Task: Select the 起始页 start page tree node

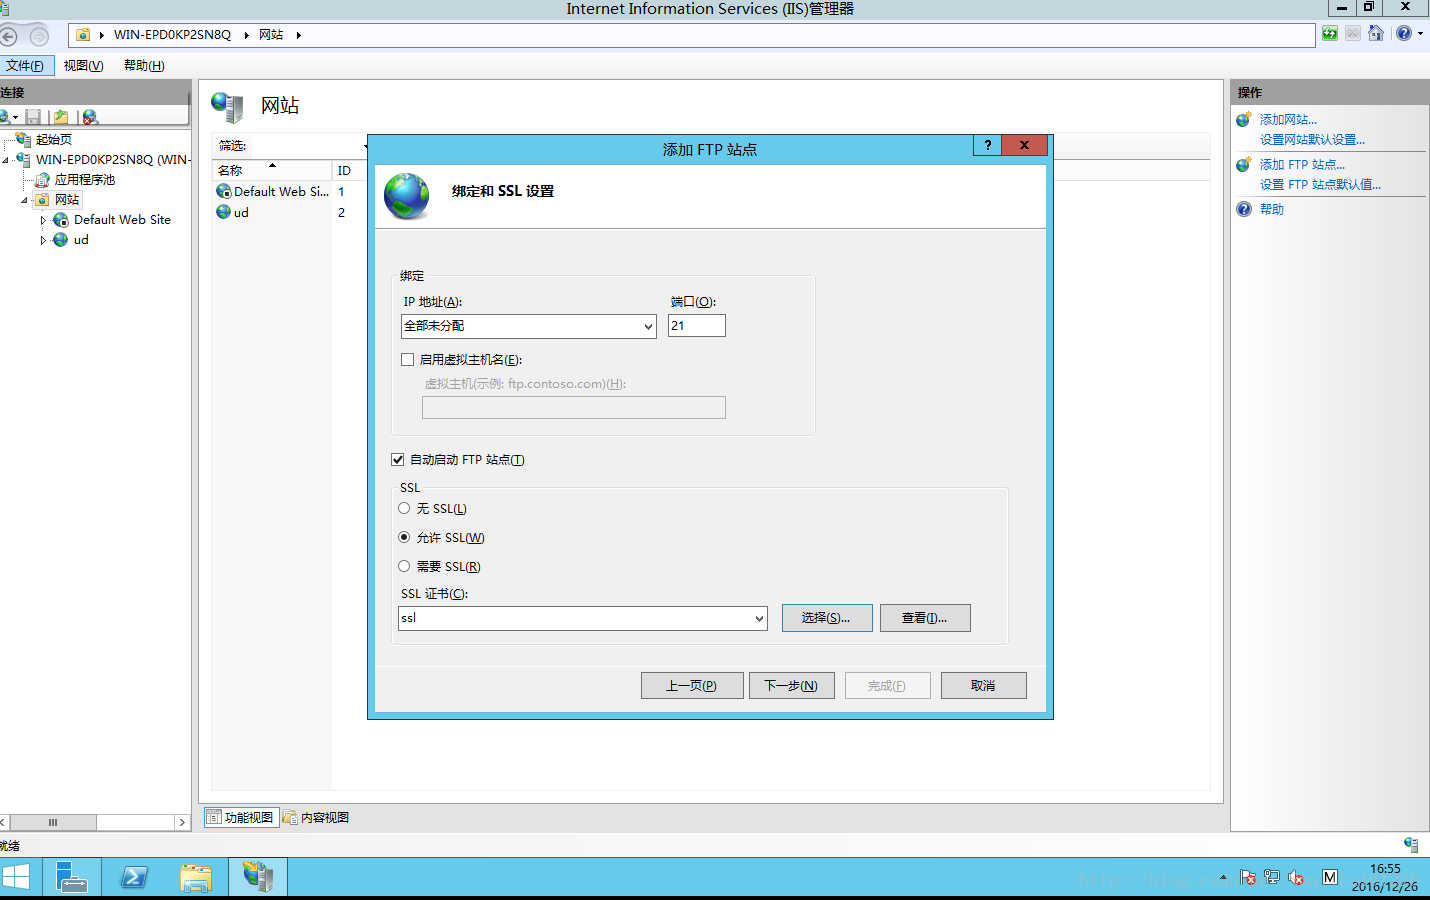Action: click(53, 140)
